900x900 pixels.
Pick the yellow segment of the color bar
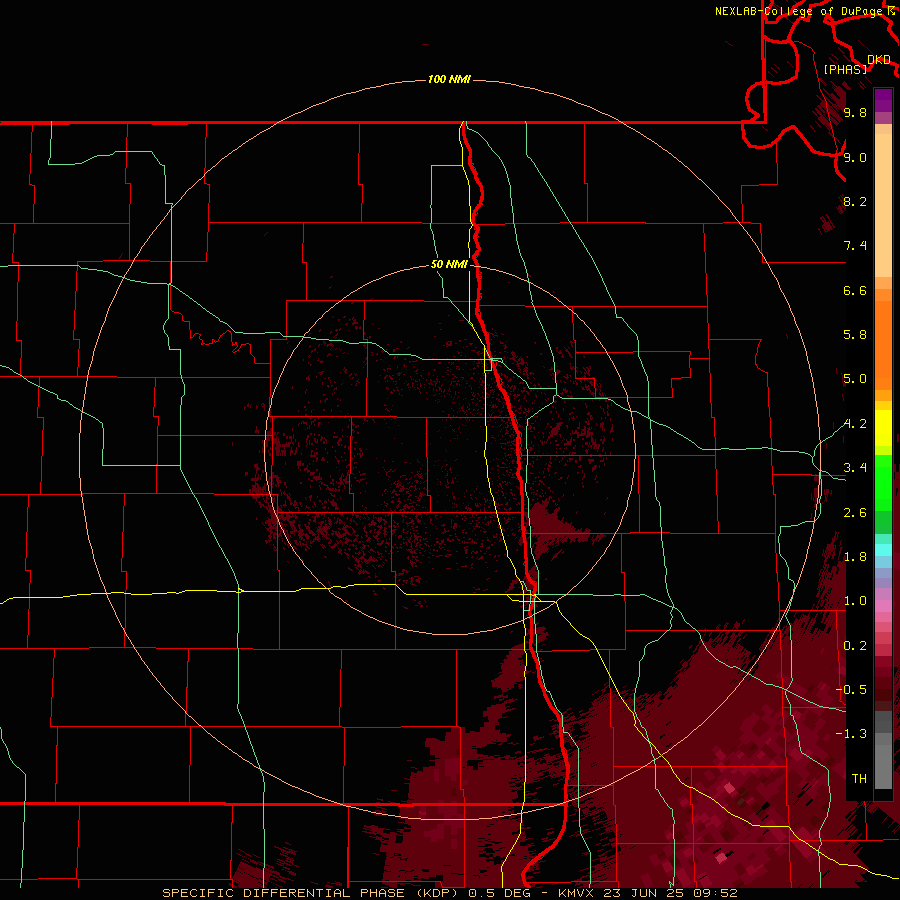(883, 428)
